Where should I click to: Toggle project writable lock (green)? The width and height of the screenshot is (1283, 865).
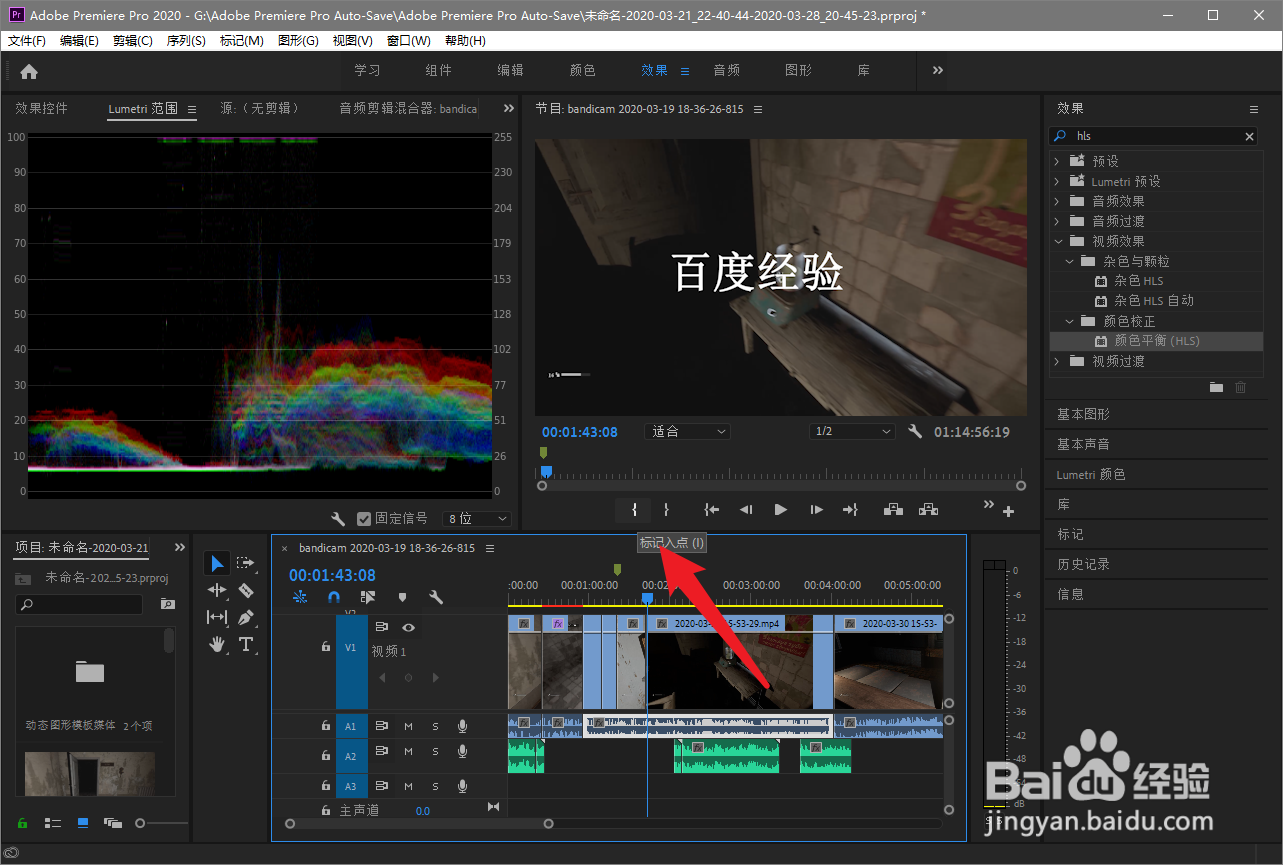(22, 823)
